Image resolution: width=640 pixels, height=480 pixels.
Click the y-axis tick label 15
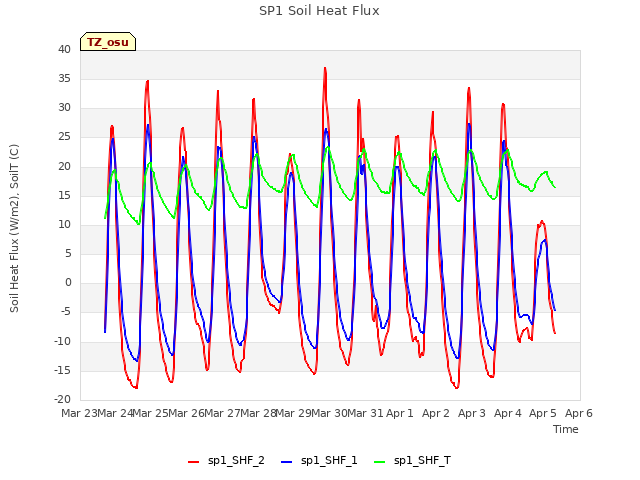(64, 195)
